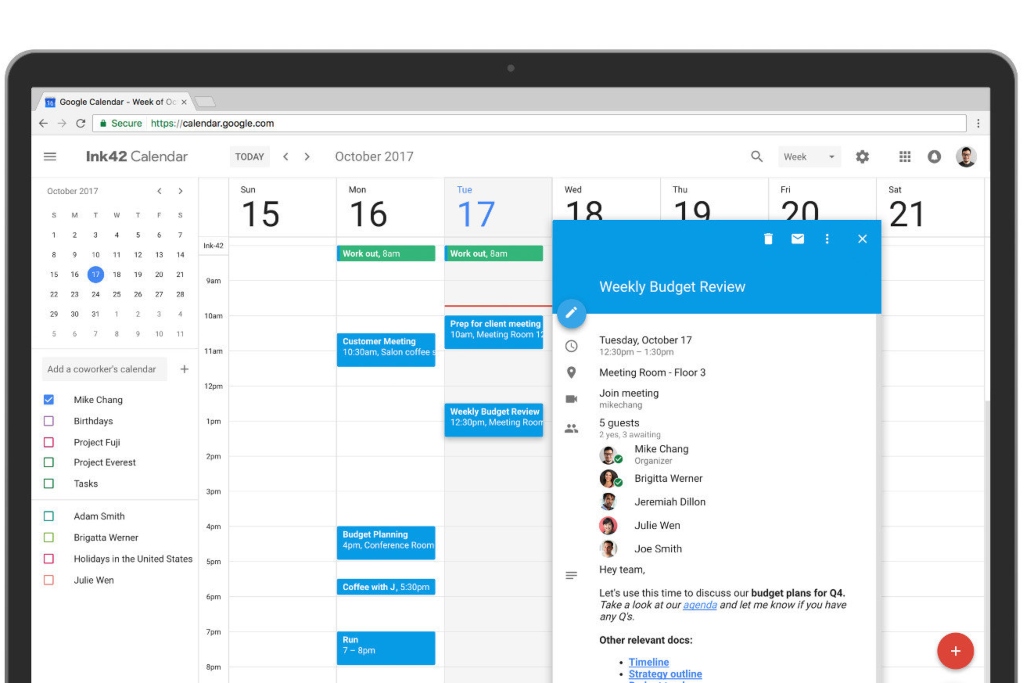Open Monday's Work out event

point(386,253)
